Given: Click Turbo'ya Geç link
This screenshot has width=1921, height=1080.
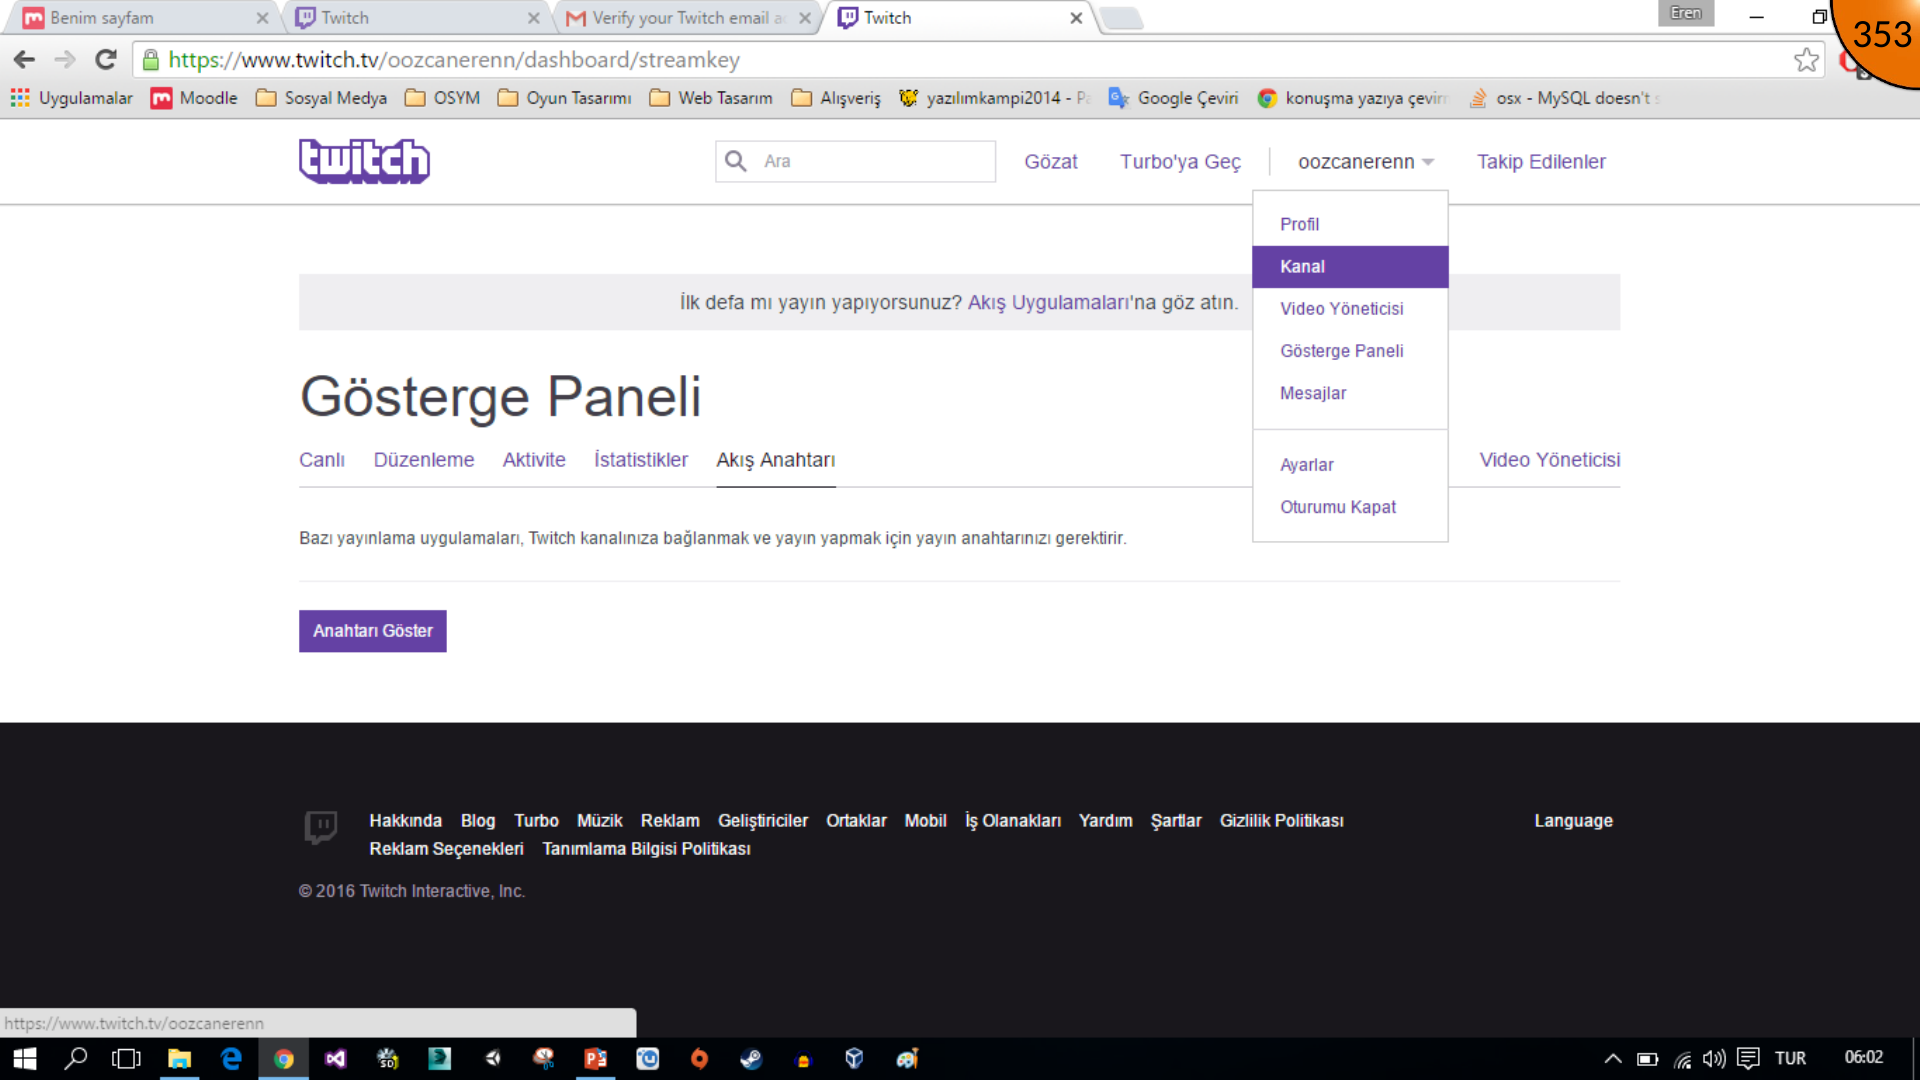Looking at the screenshot, I should click(x=1180, y=162).
